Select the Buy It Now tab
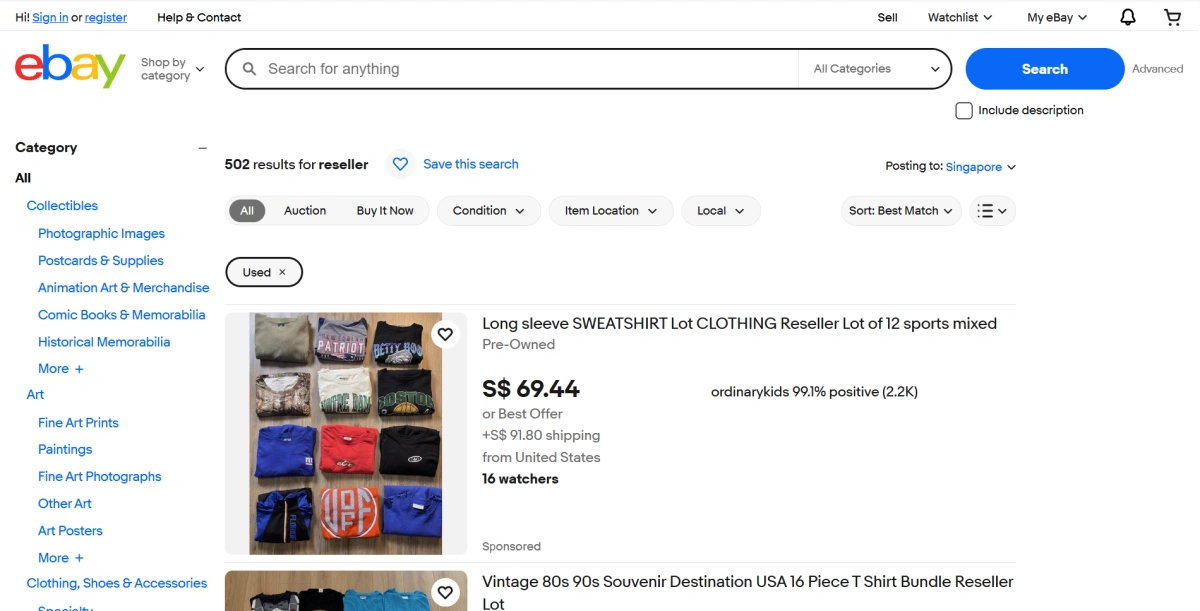Screen dimensions: 1200x611 point(385,211)
